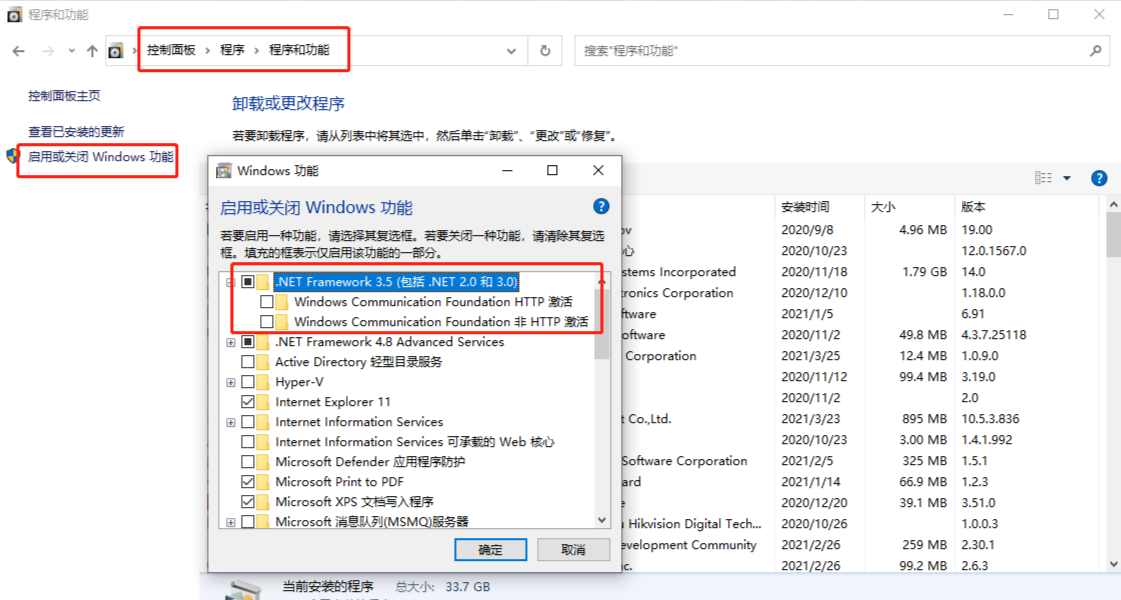This screenshot has height=600, width=1121.
Task: Open recent locations dropdown arrow
Action: click(x=71, y=51)
